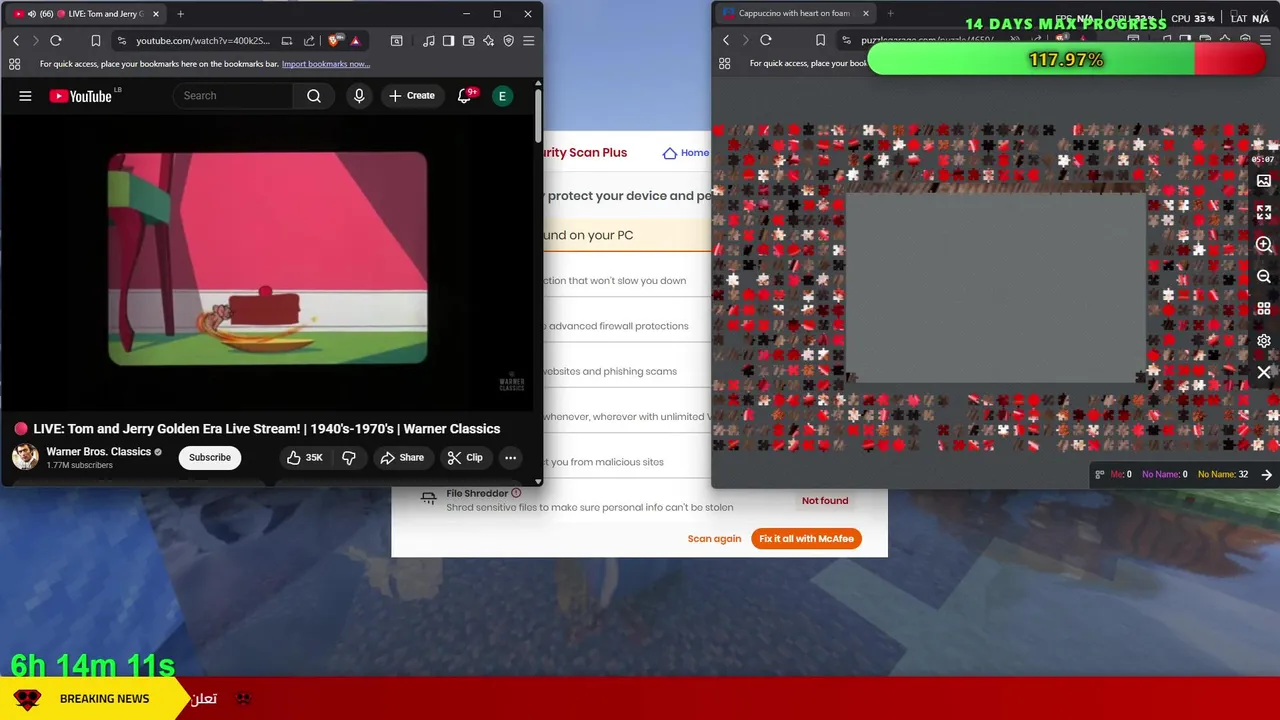Open Warner Bros. Classics channel avatar
The image size is (1280, 720).
click(25, 457)
